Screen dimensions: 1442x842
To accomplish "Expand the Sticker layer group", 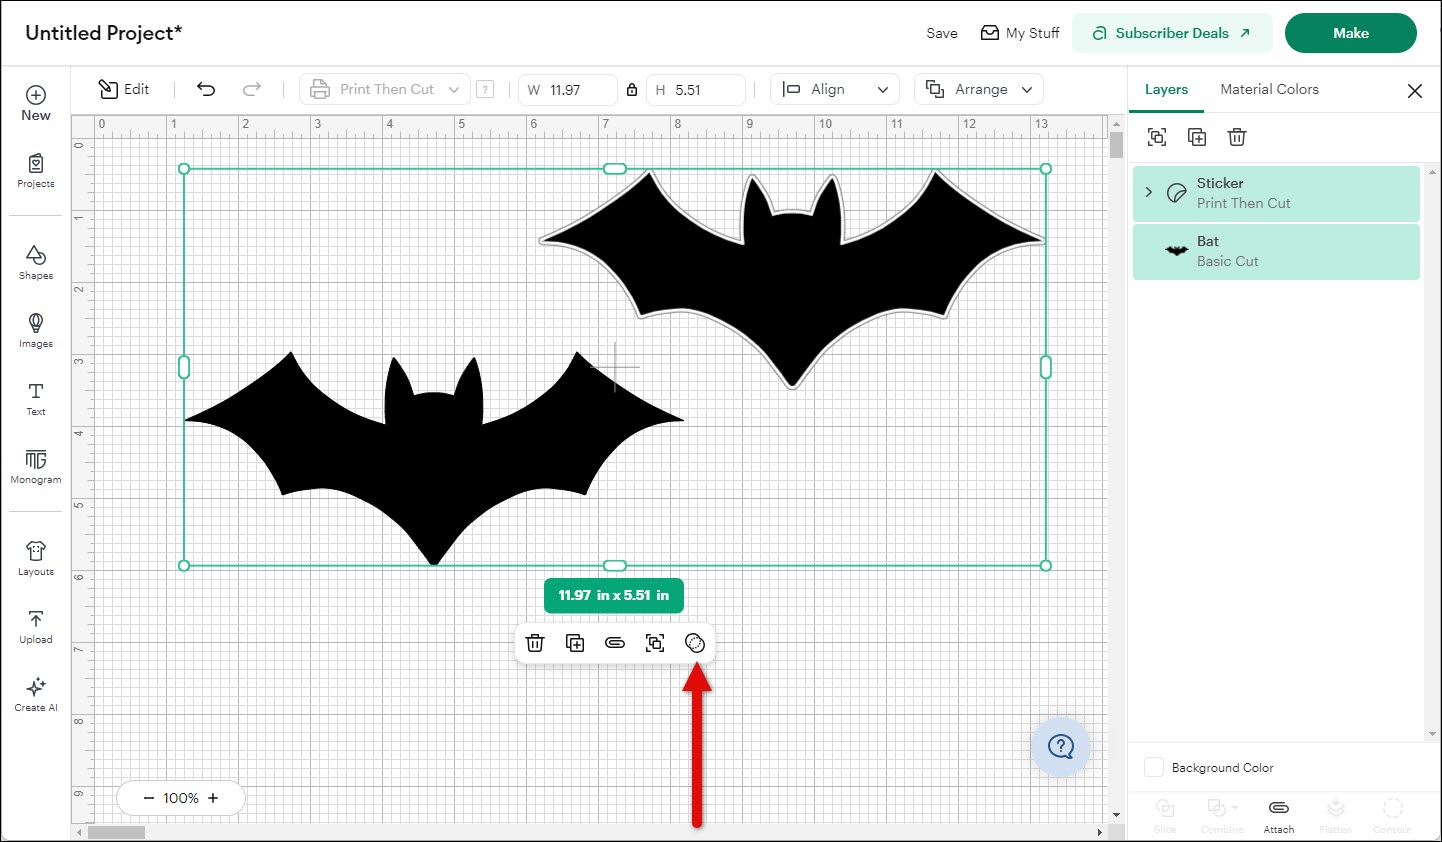I will 1149,192.
